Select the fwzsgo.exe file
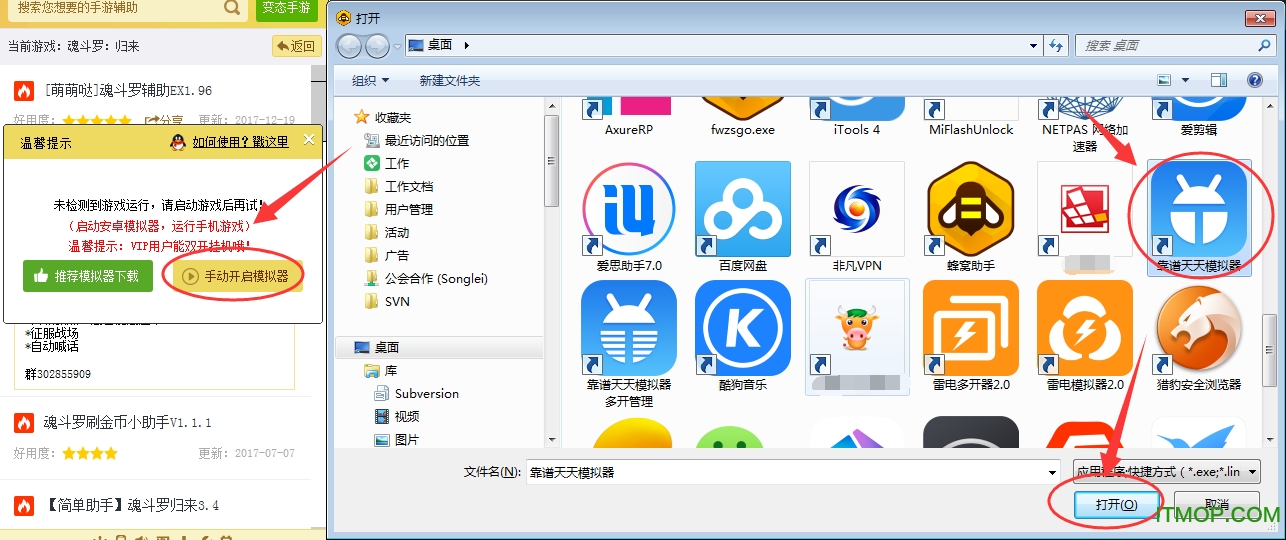Viewport: 1286px width, 540px height. [743, 116]
